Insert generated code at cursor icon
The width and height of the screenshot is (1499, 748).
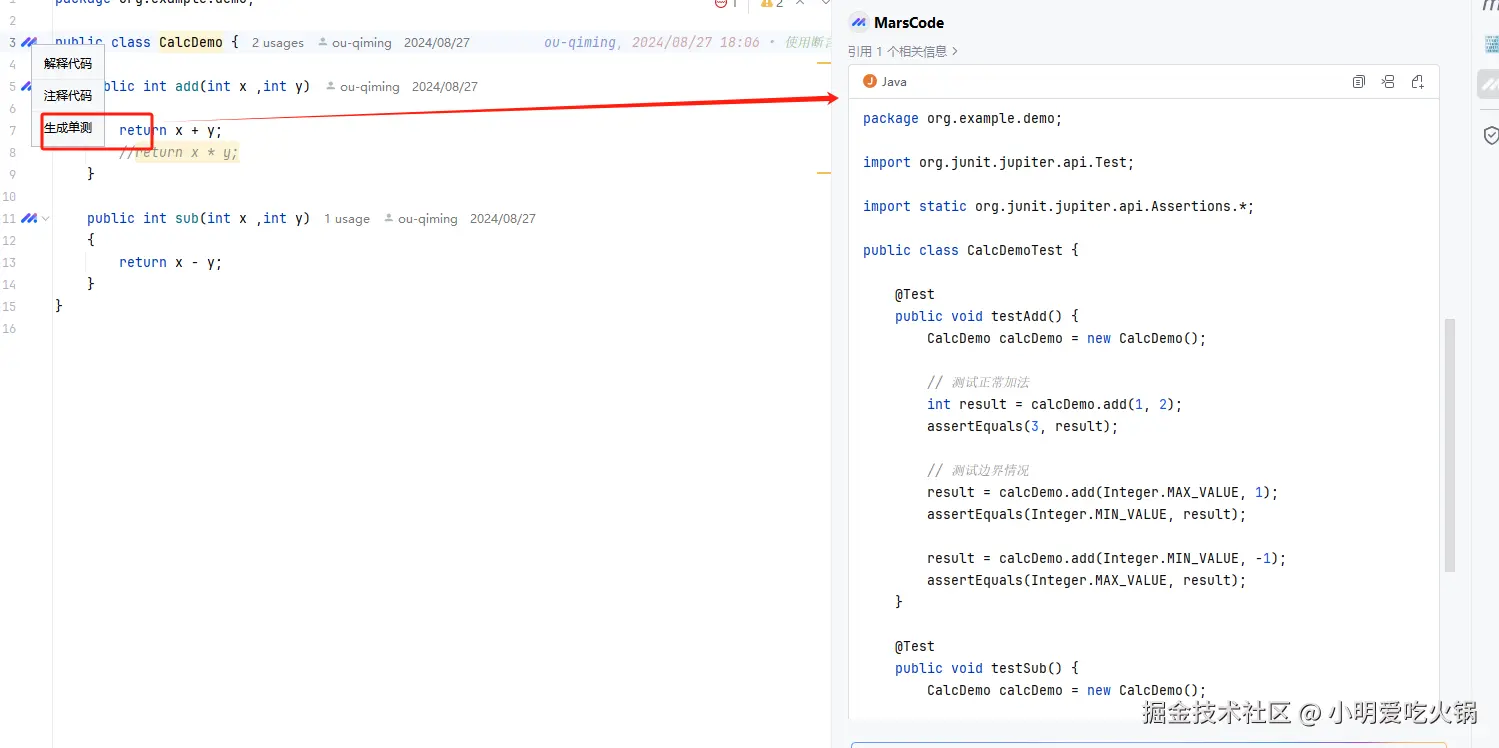coord(1388,82)
